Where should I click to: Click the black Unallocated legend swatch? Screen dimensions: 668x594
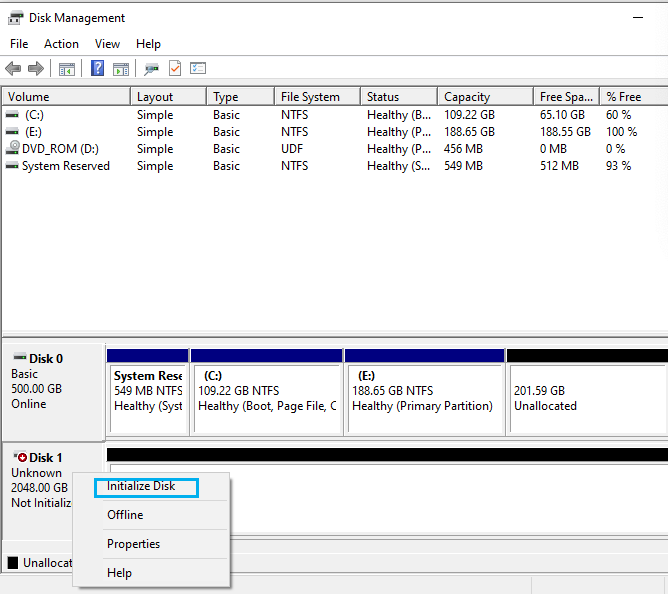(x=13, y=563)
